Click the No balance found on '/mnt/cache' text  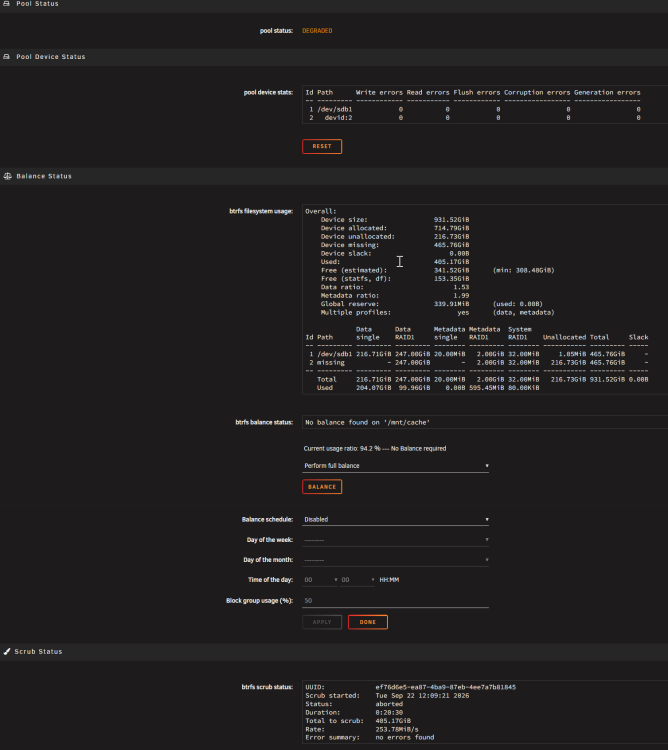pyautogui.click(x=367, y=422)
